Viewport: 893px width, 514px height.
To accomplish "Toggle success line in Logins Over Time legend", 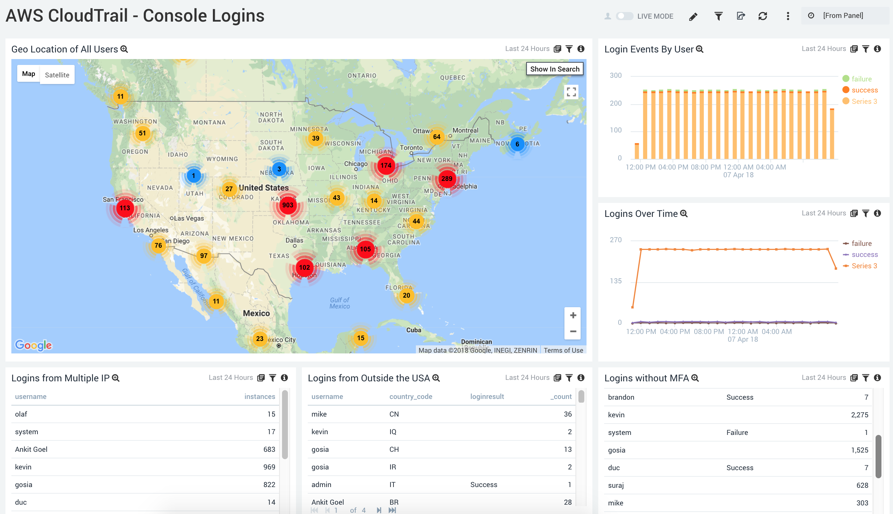I will coord(860,254).
